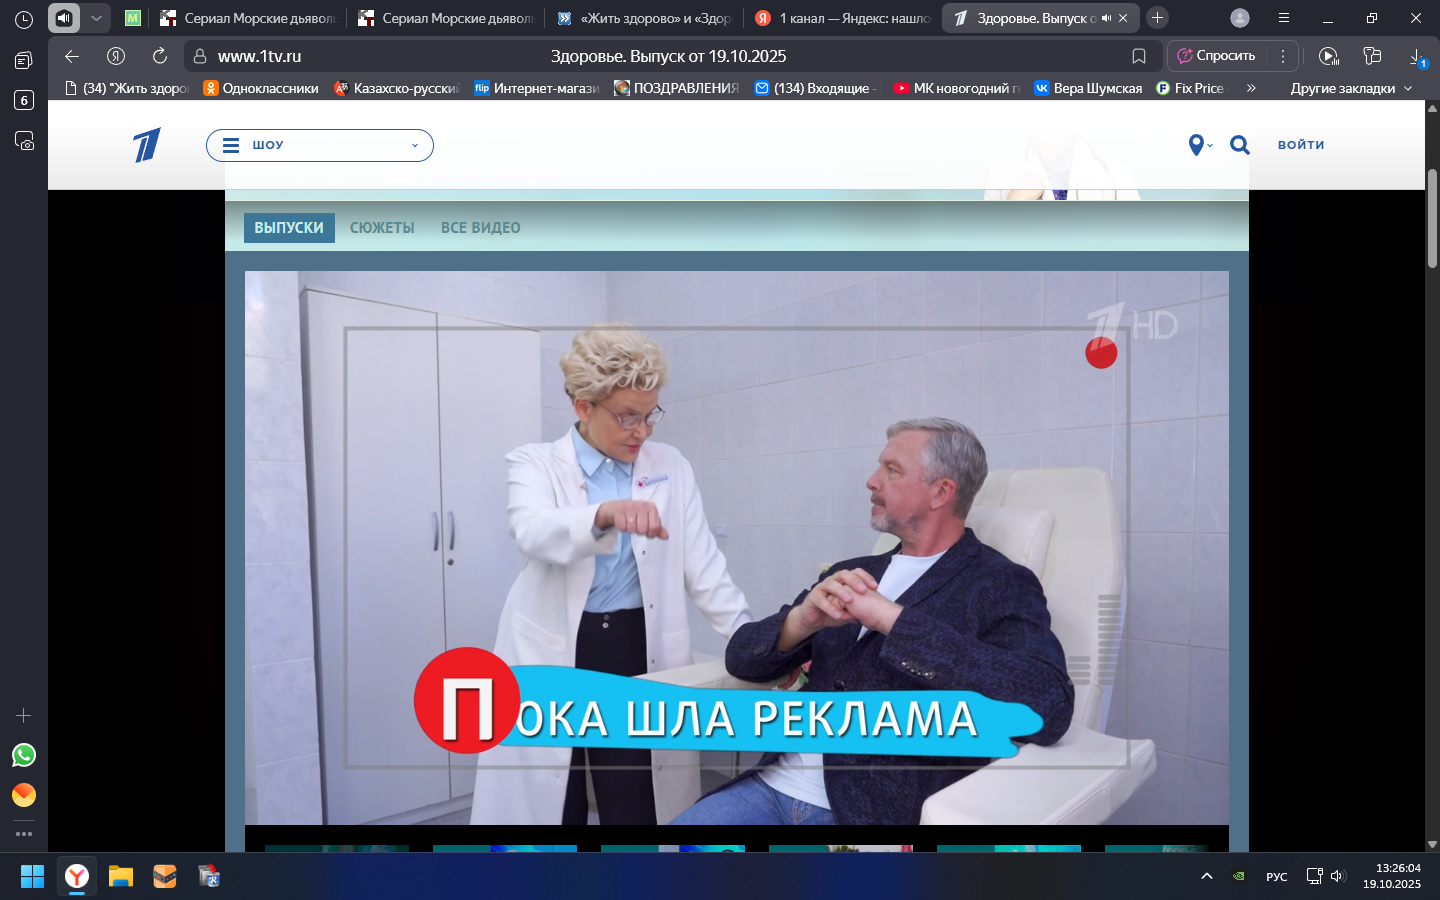The height and width of the screenshot is (900, 1440).
Task: Open downloads in the browser toolbar
Action: click(1417, 56)
